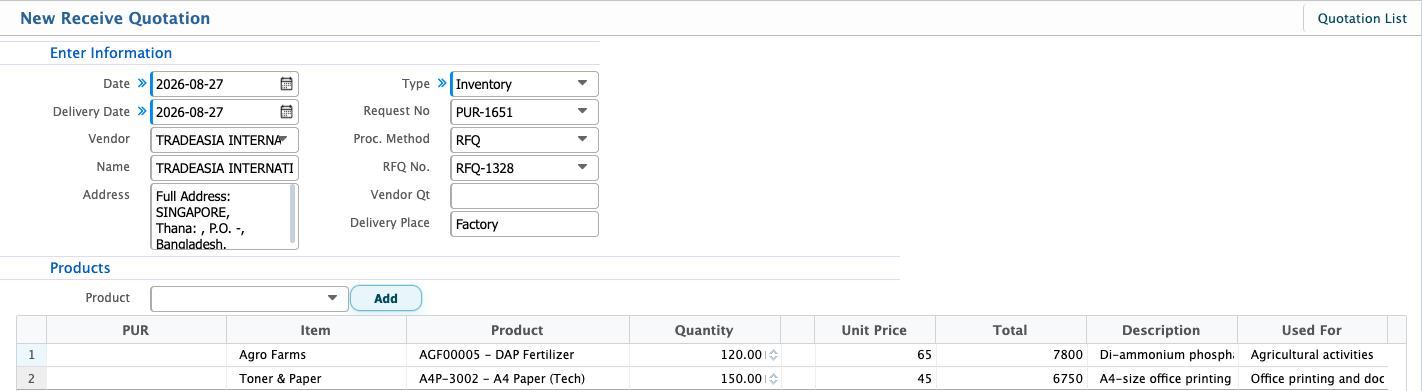Click the Unit Price column header
This screenshot has height=391, width=1422.
pos(875,330)
